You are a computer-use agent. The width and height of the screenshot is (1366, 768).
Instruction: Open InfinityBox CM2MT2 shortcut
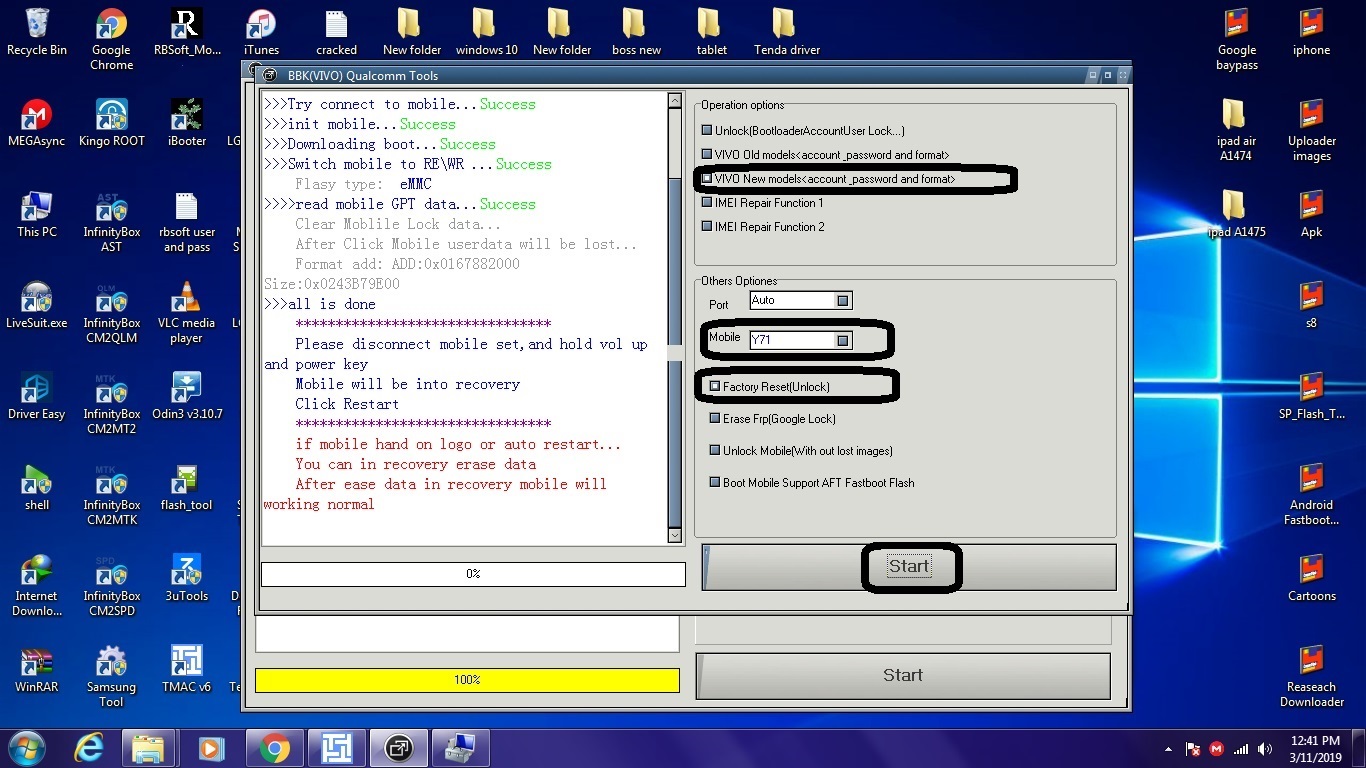pyautogui.click(x=111, y=404)
